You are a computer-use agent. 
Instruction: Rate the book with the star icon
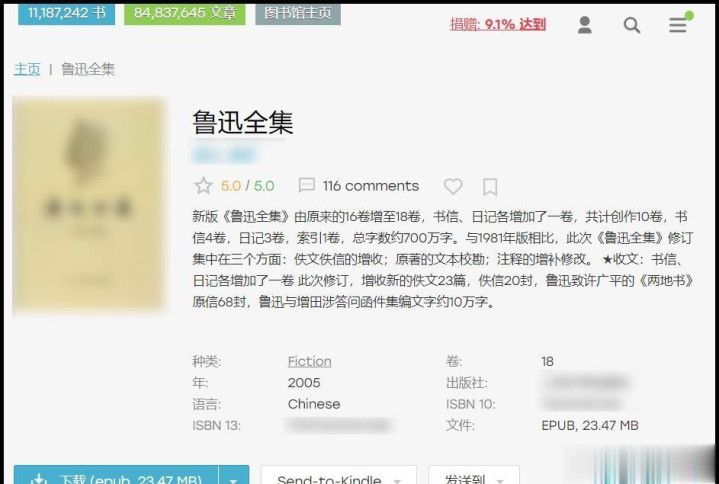click(x=203, y=186)
